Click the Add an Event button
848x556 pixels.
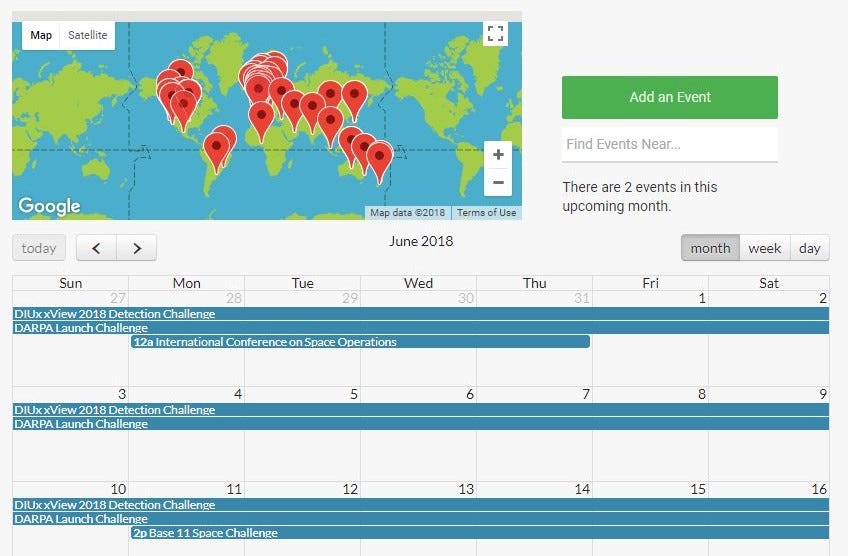[x=670, y=97]
